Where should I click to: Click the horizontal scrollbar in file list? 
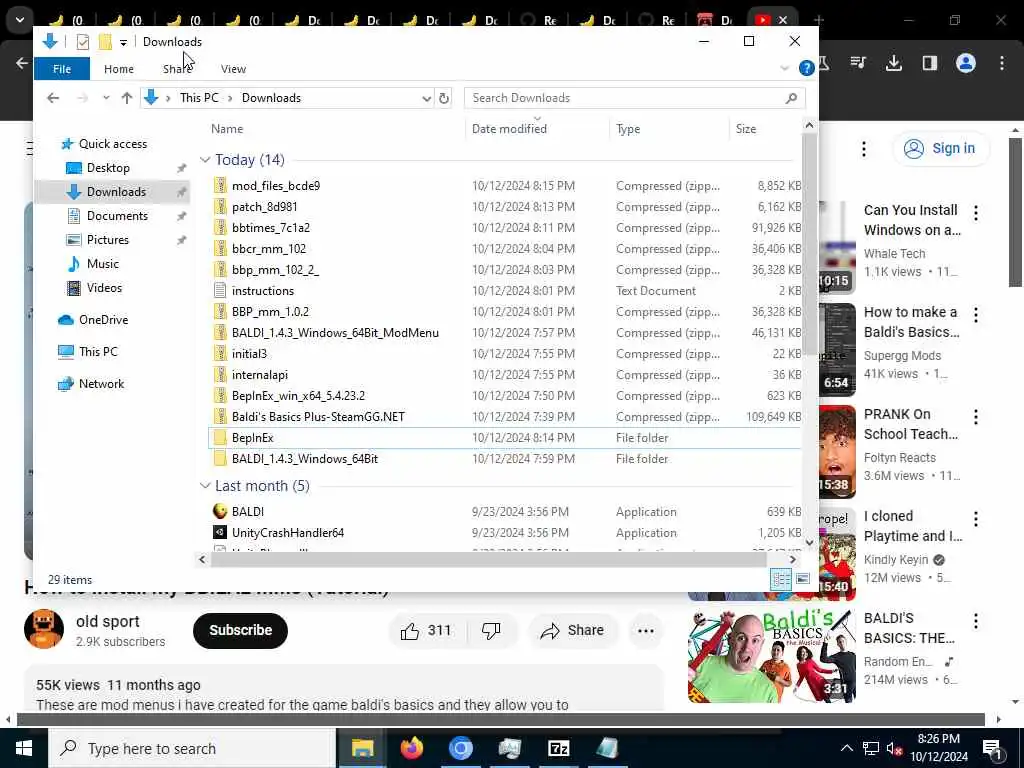point(488,560)
